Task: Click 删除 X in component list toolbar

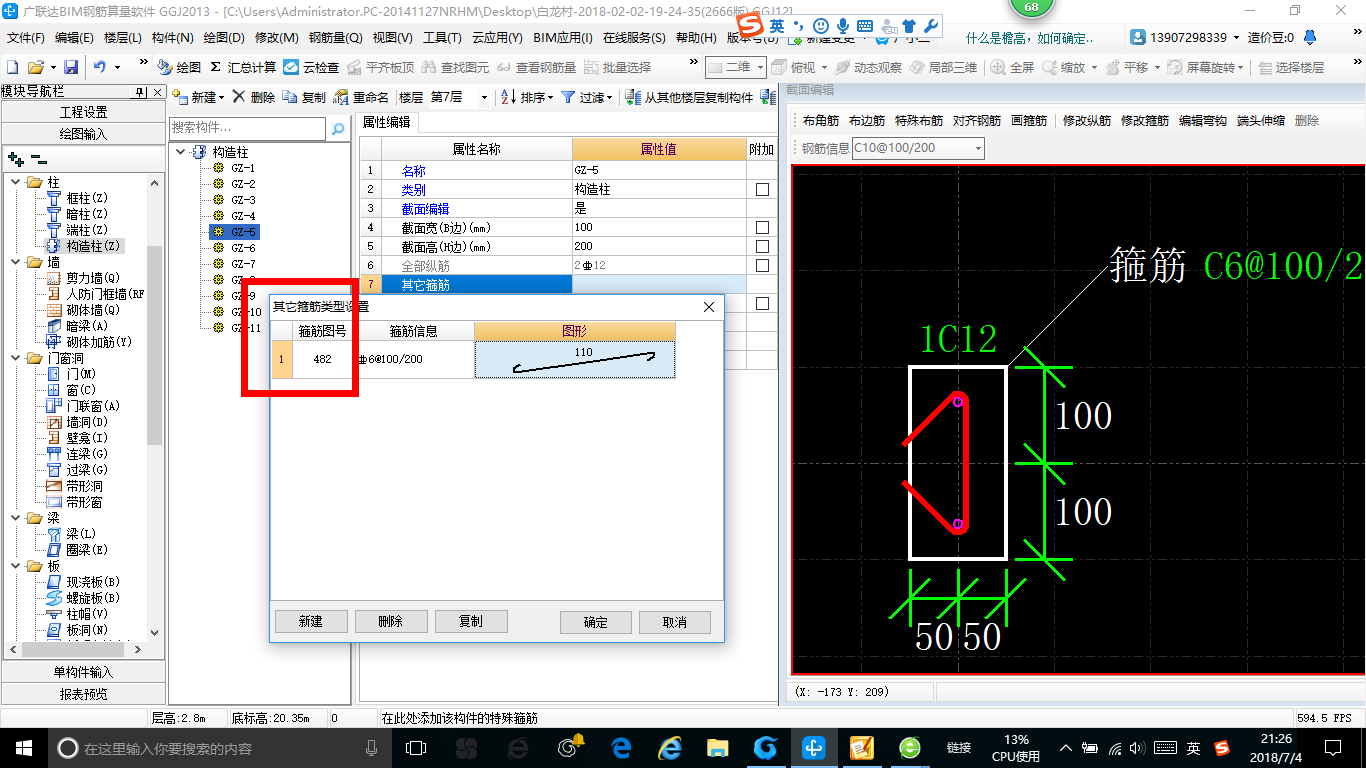Action: click(x=253, y=97)
